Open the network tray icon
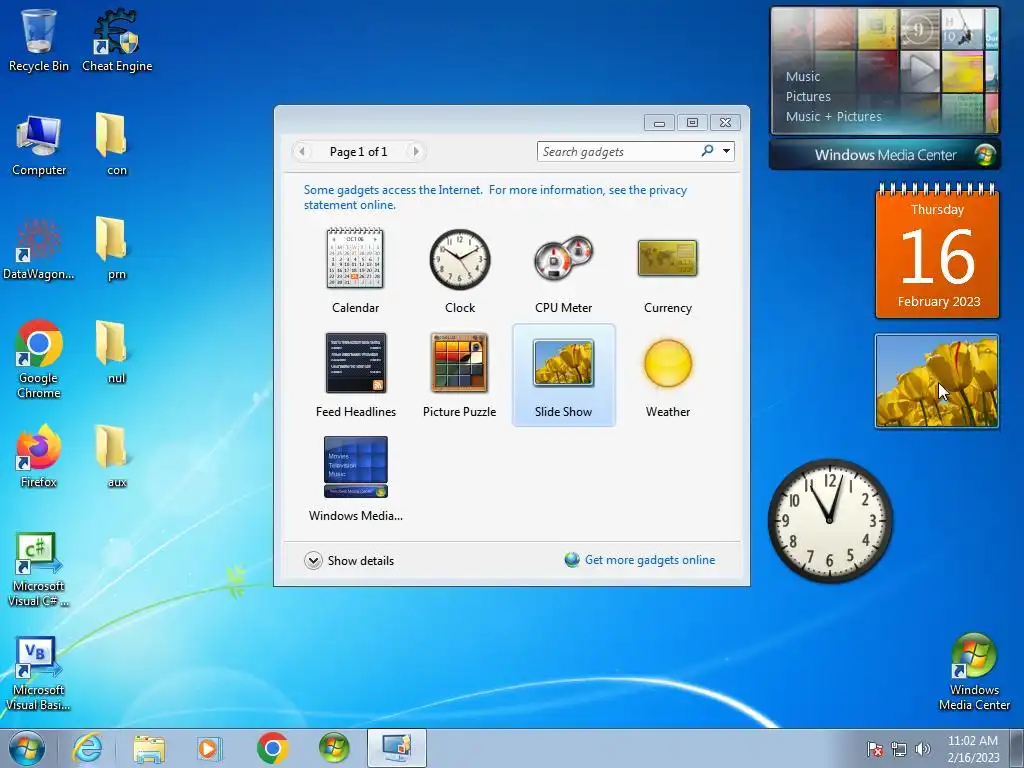The height and width of the screenshot is (768, 1024). 899,749
